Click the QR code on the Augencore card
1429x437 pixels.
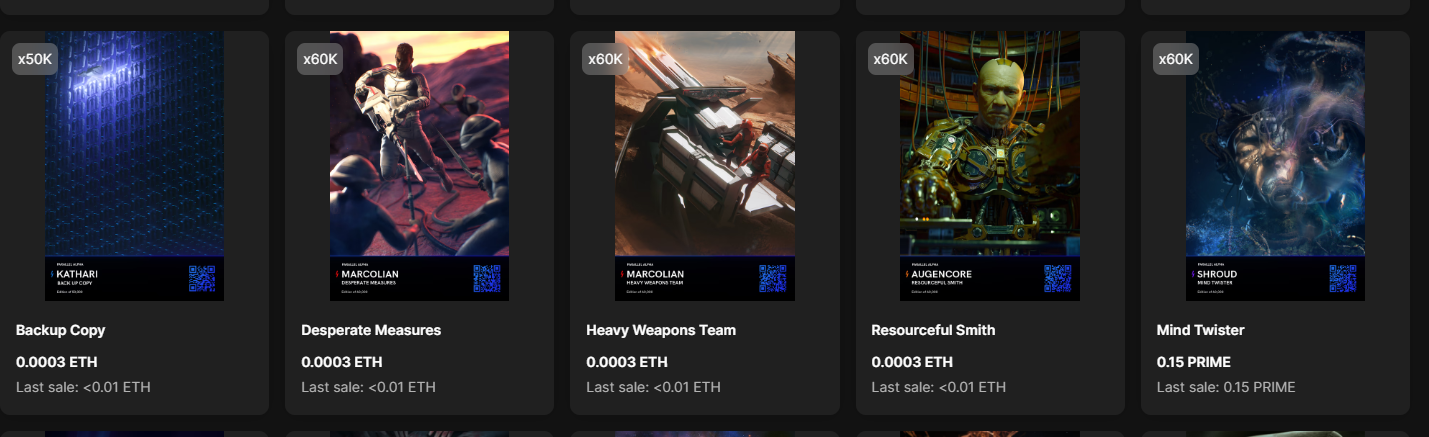click(x=1057, y=278)
